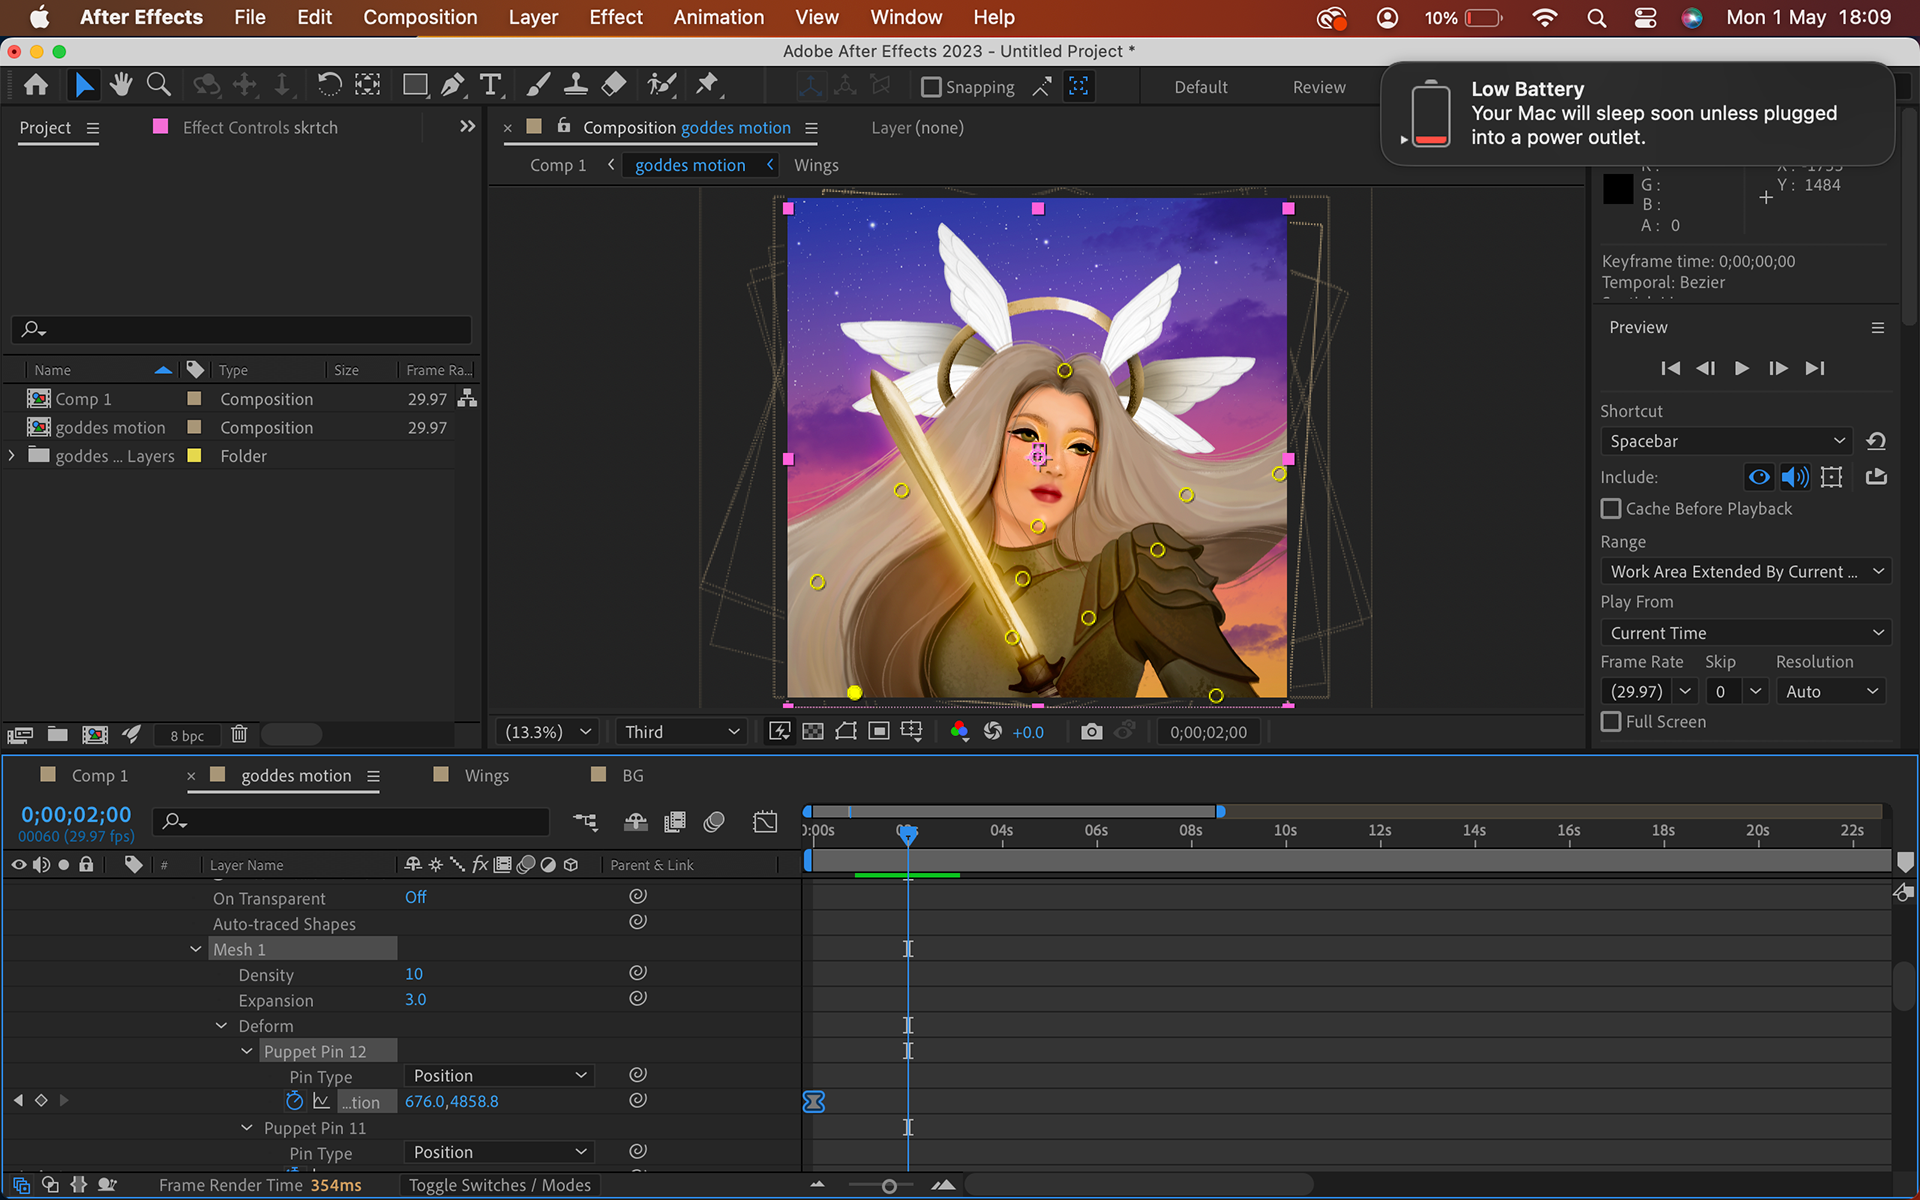
Task: Enable the Full Screen checkbox
Action: [1611, 722]
